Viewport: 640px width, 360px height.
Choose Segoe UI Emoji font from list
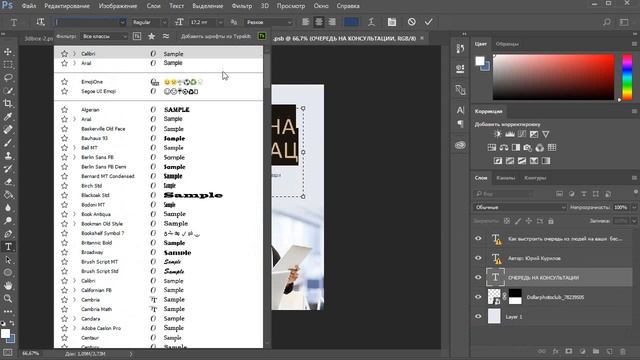pos(158,91)
